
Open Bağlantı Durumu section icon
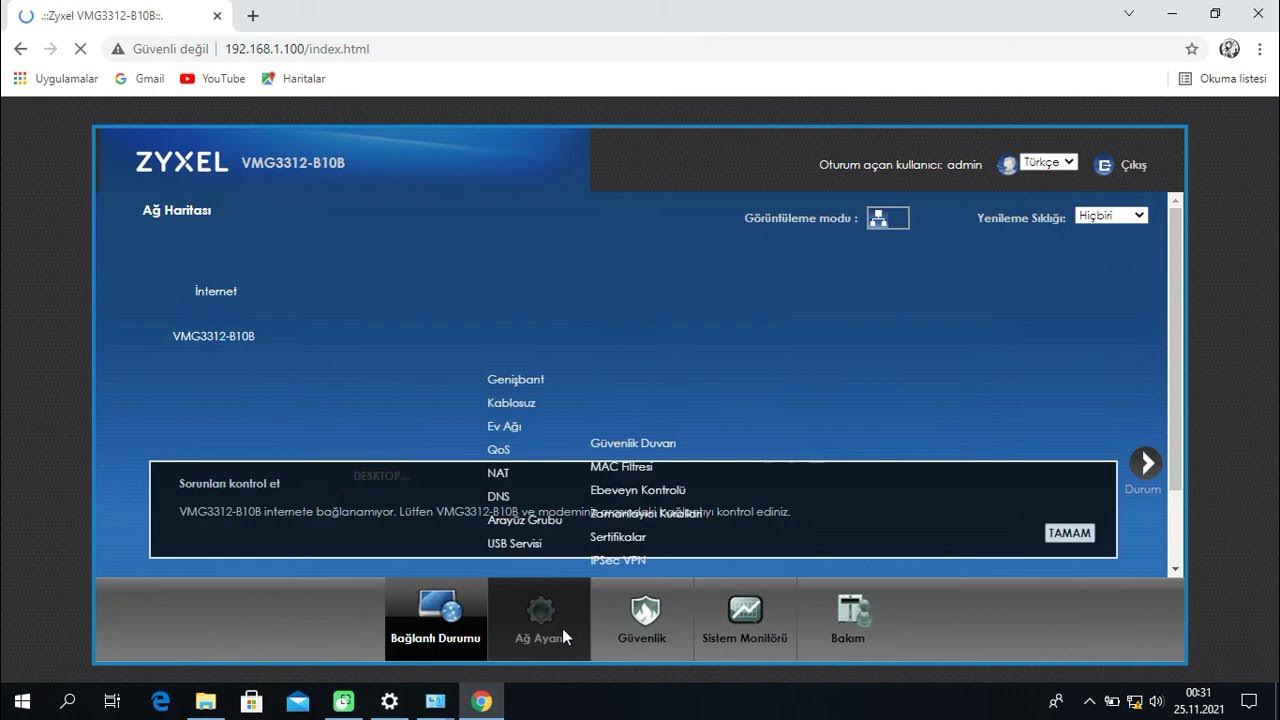click(440, 607)
